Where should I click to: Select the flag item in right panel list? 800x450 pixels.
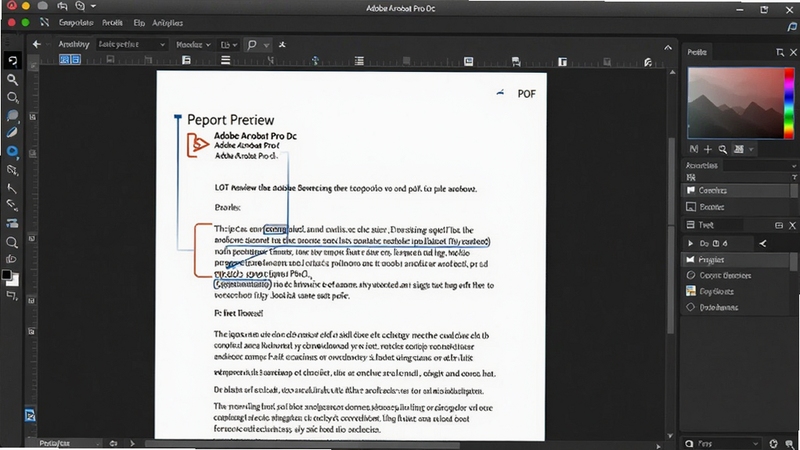[x=735, y=190]
